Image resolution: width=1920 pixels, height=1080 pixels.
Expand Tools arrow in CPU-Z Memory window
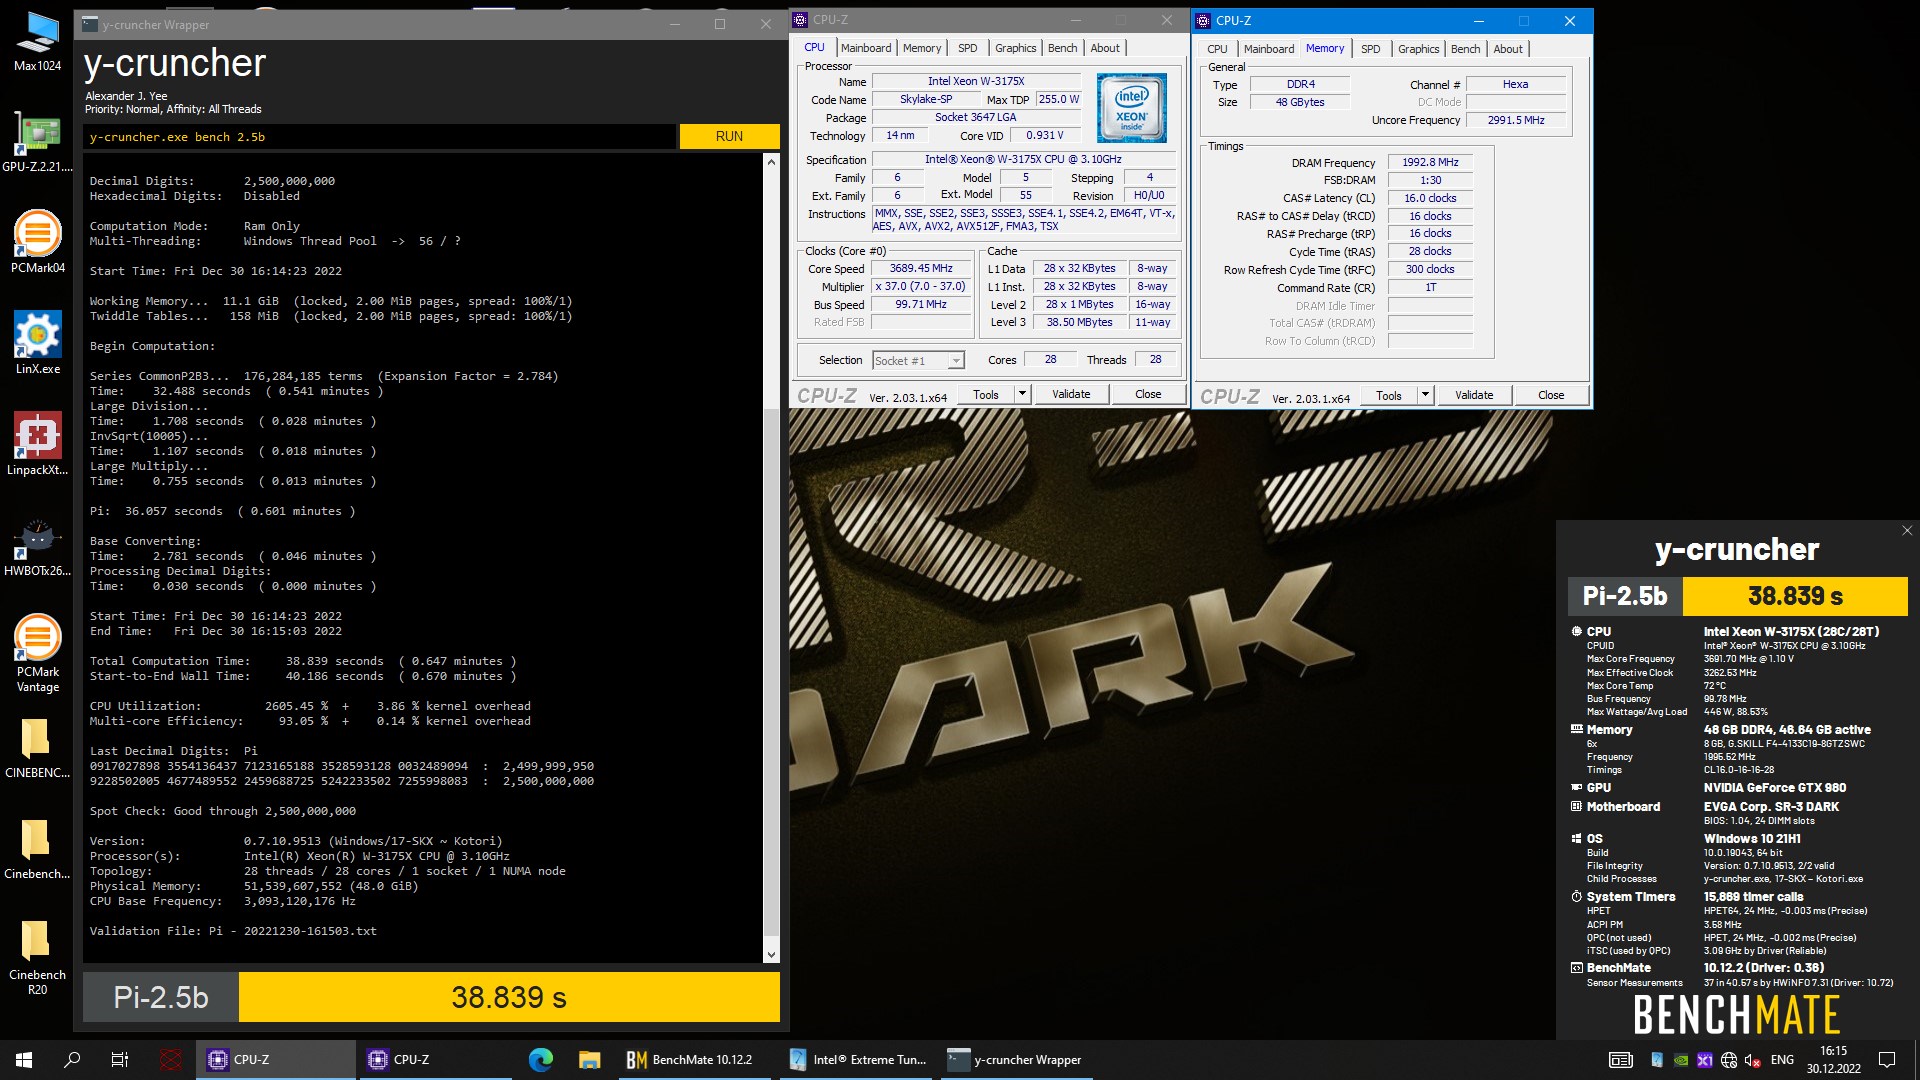(x=1426, y=395)
